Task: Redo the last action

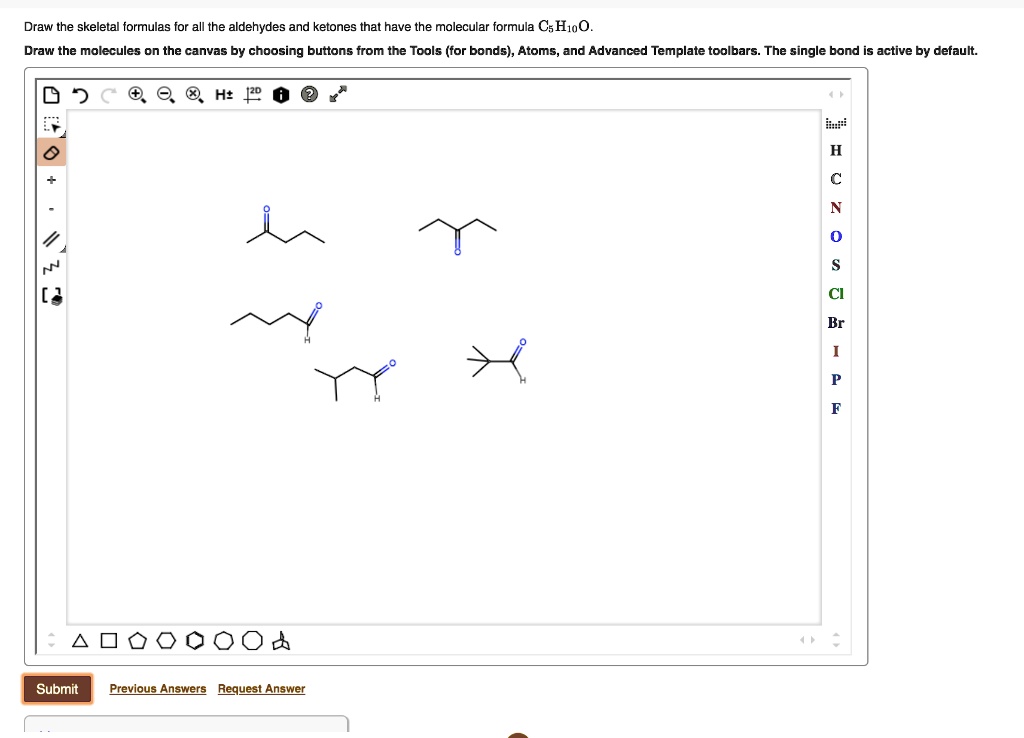Action: point(106,94)
